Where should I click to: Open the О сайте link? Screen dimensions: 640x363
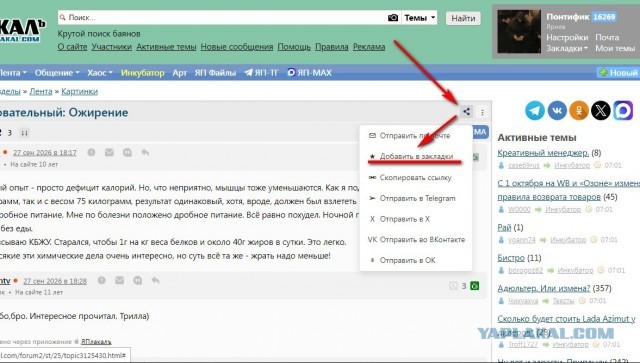click(72, 47)
